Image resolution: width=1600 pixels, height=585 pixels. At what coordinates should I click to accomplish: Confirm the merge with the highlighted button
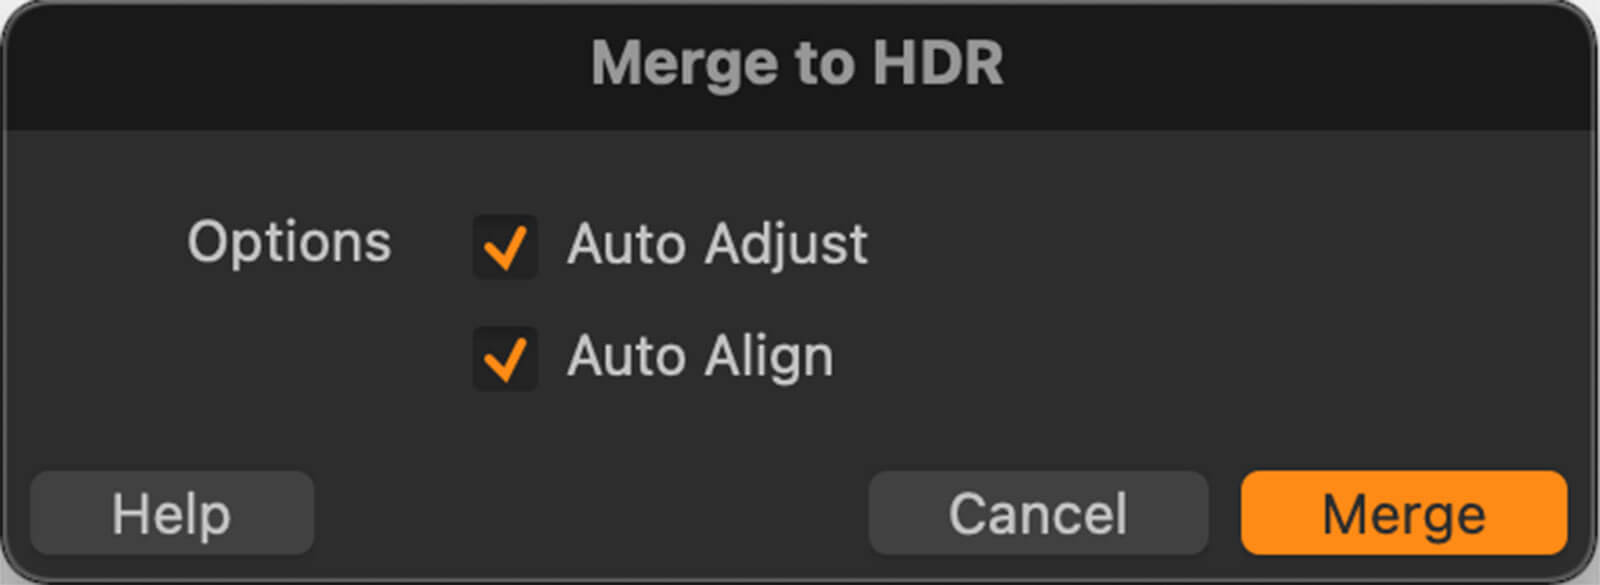[1403, 513]
